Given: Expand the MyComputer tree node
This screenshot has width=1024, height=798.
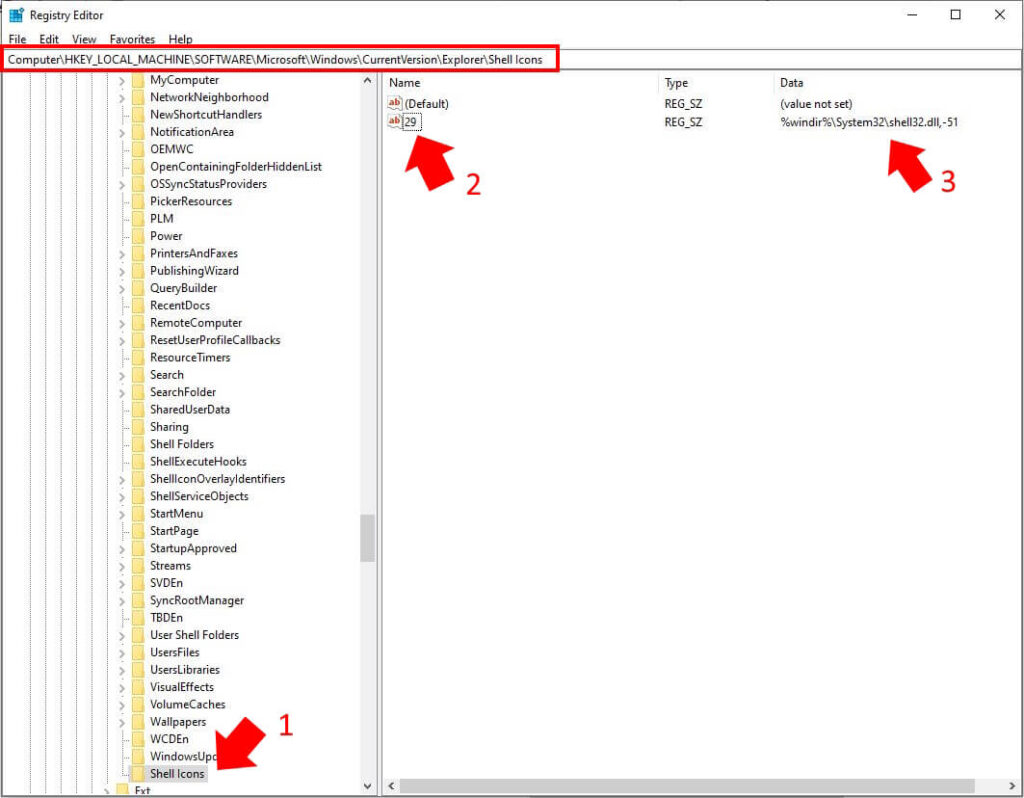Looking at the screenshot, I should pos(122,80).
